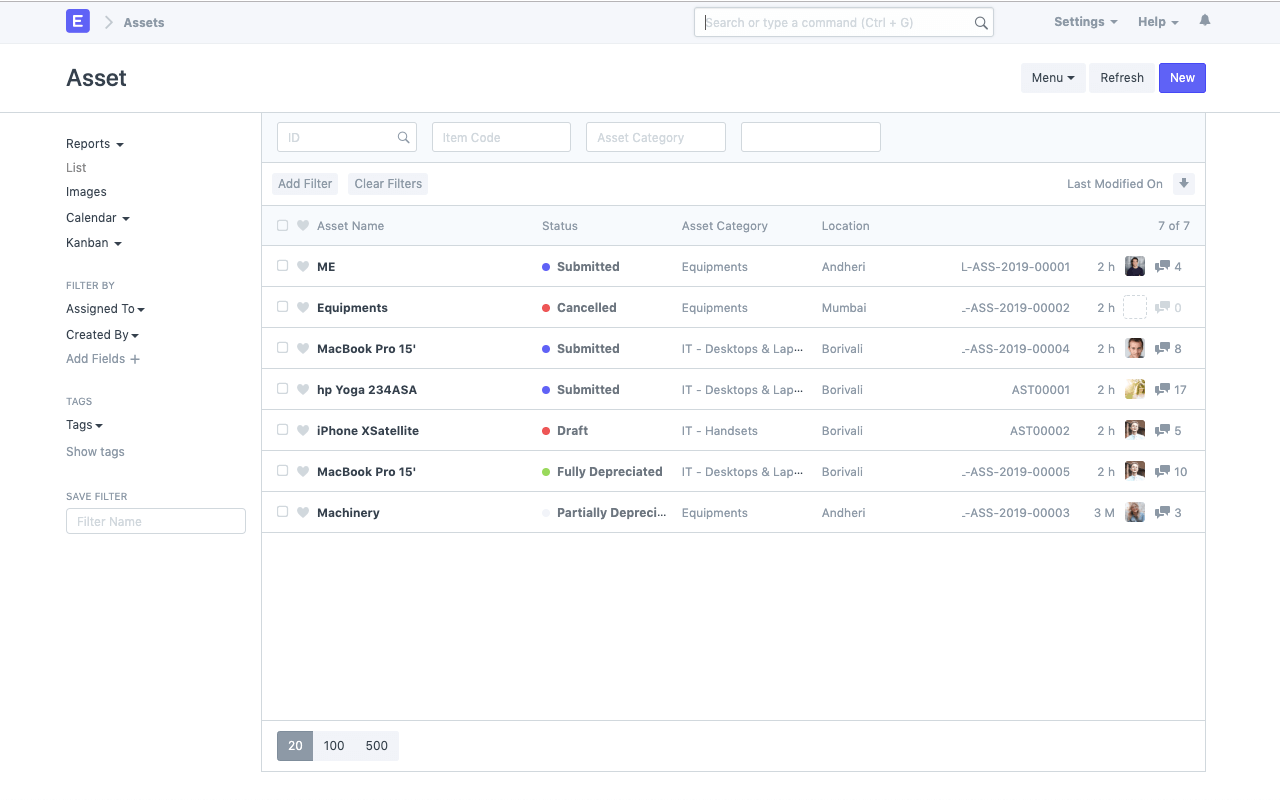Screen dimensions: 1280x800
Task: Open the notifications bell icon
Action: (1205, 21)
